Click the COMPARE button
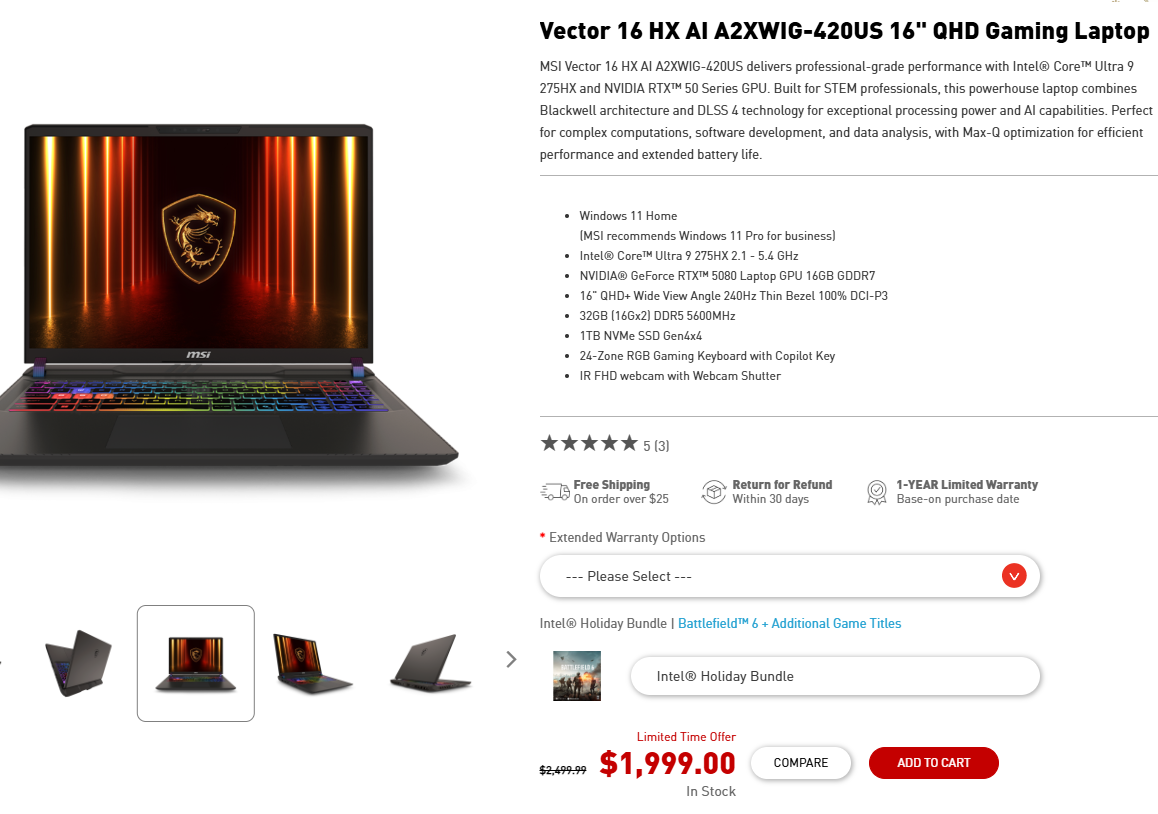Screen dimensions: 1158x814 pyautogui.click(x=801, y=763)
